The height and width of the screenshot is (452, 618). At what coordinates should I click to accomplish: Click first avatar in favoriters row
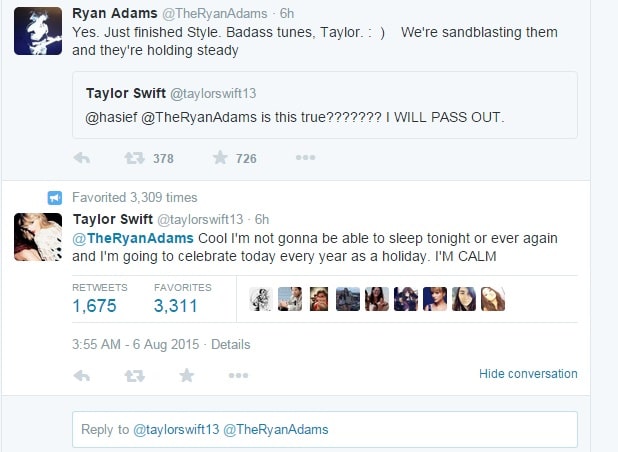tap(261, 299)
